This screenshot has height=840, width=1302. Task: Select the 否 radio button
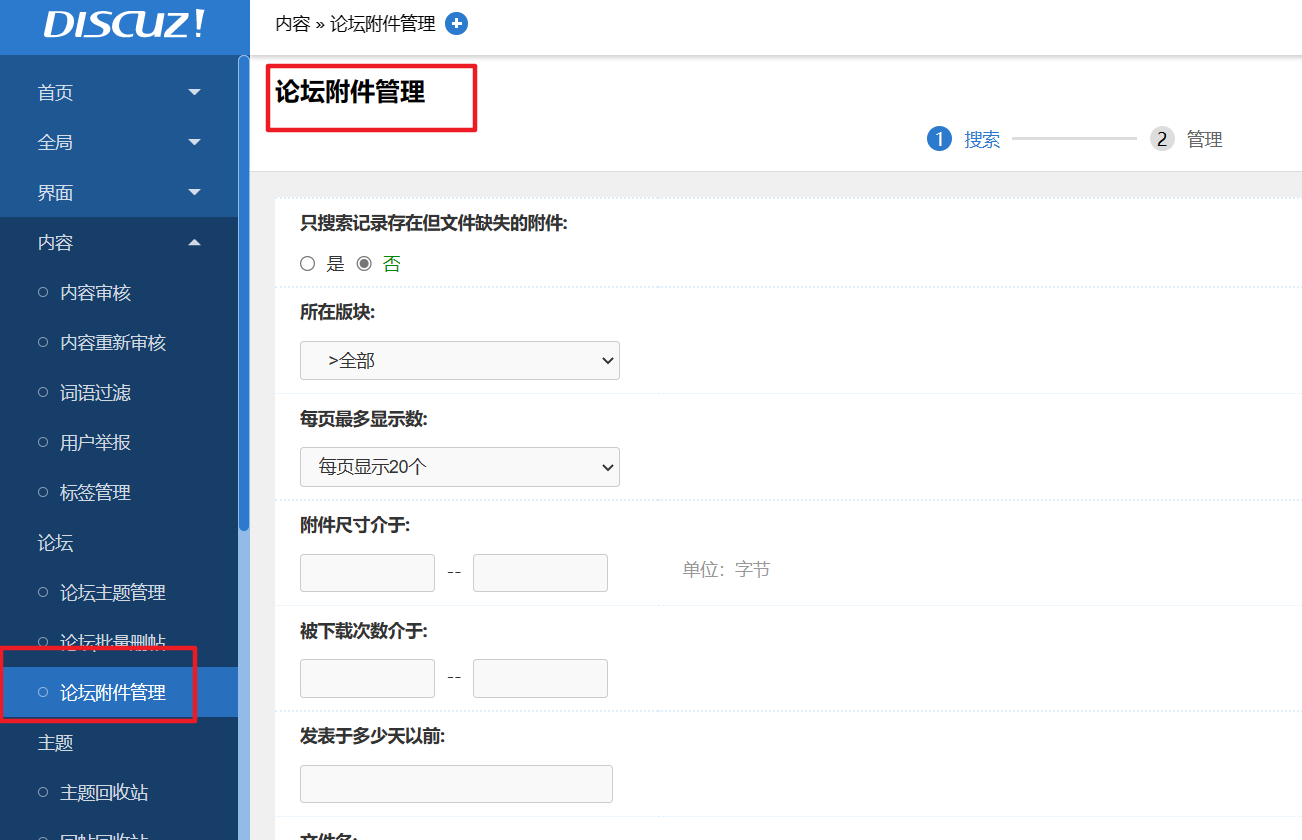(364, 264)
